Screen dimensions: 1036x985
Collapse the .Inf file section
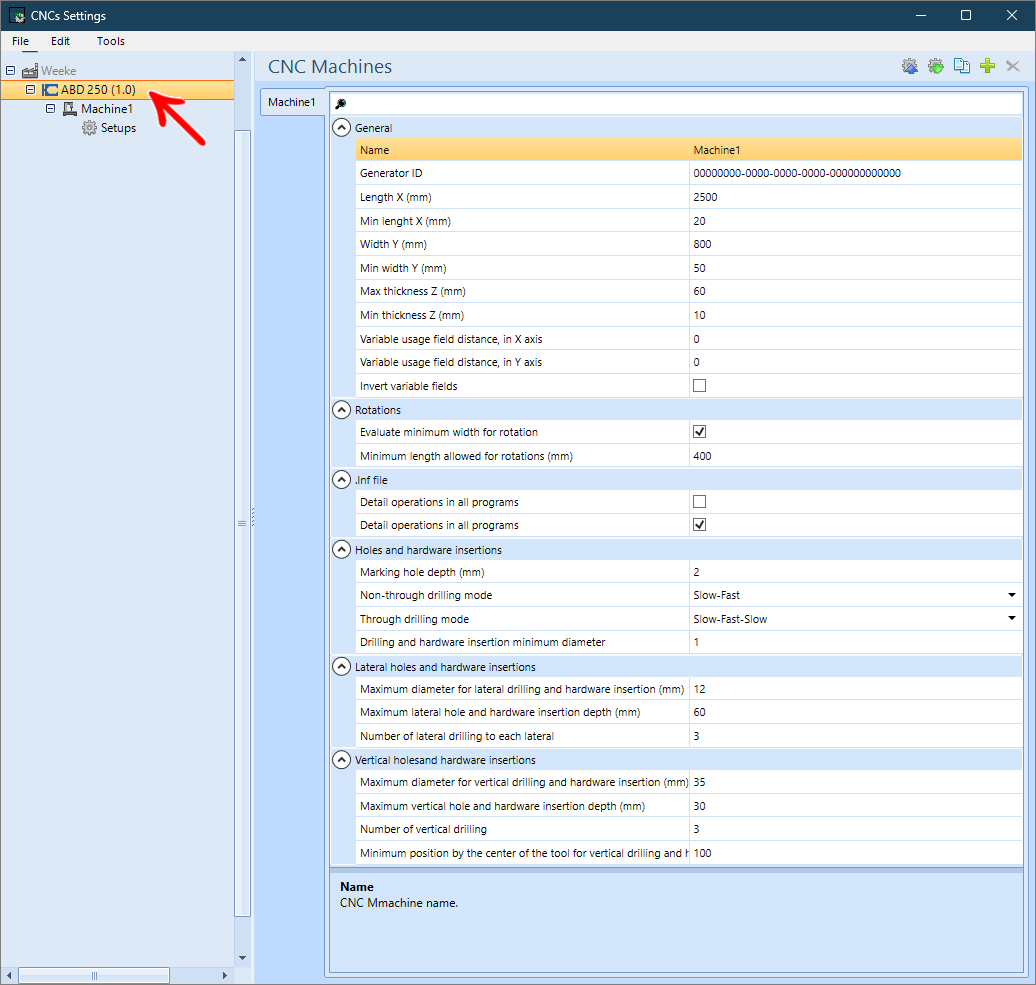pyautogui.click(x=342, y=480)
